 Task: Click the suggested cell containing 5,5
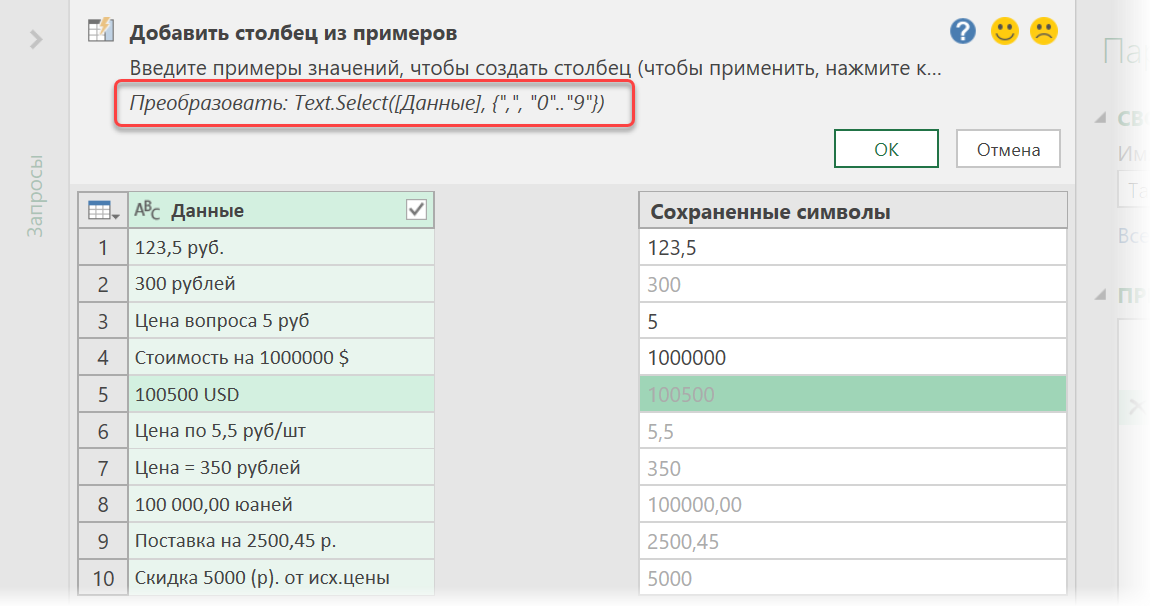click(853, 431)
